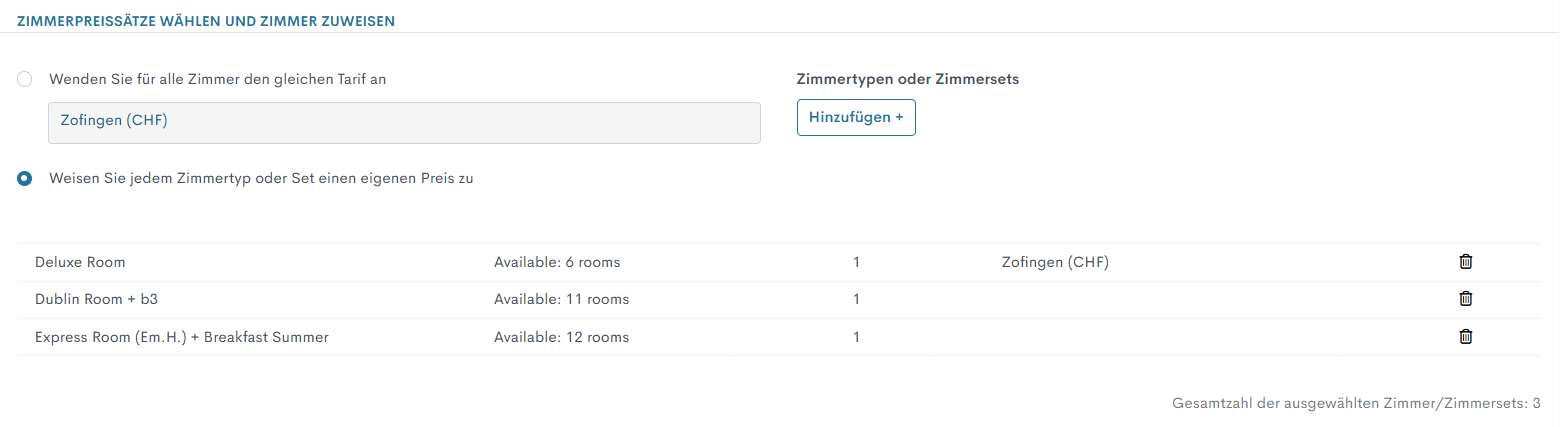This screenshot has height=427, width=1560.
Task: Click "Available: 11 rooms" text
Action: 561,298
